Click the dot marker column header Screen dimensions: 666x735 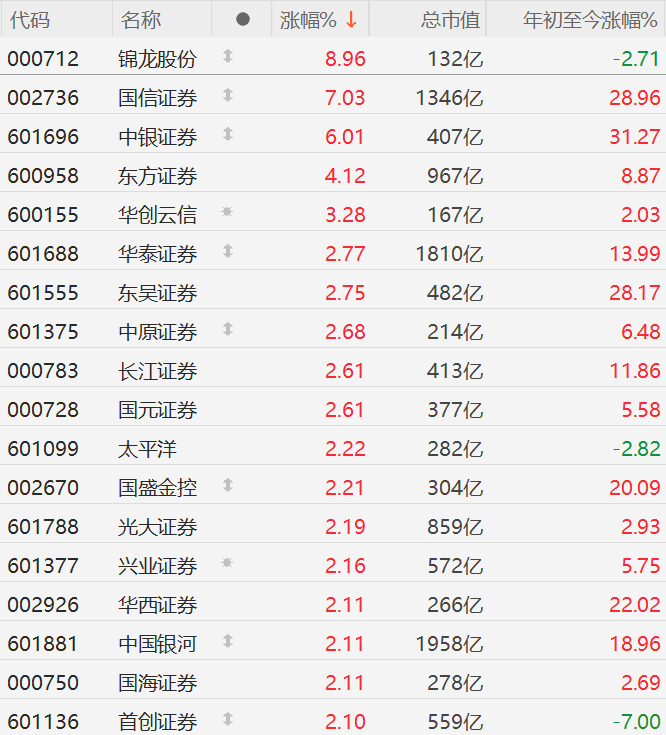click(243, 19)
